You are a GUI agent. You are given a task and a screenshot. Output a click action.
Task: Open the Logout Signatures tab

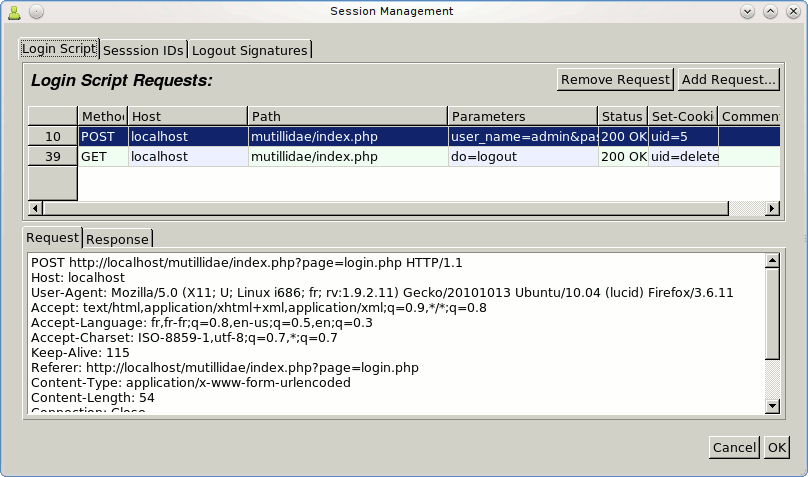click(x=250, y=49)
